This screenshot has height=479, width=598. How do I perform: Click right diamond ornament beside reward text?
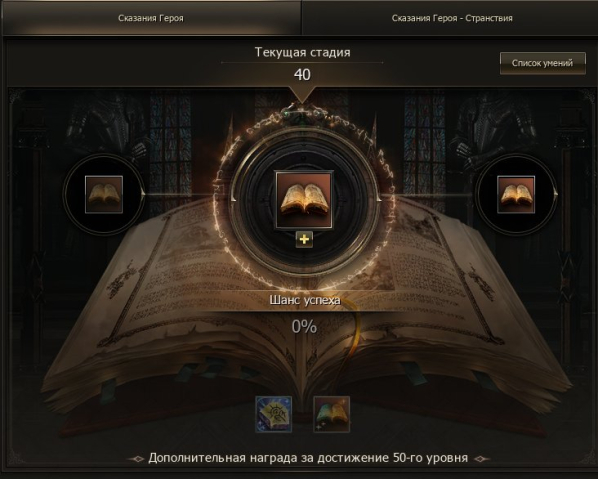click(x=481, y=459)
